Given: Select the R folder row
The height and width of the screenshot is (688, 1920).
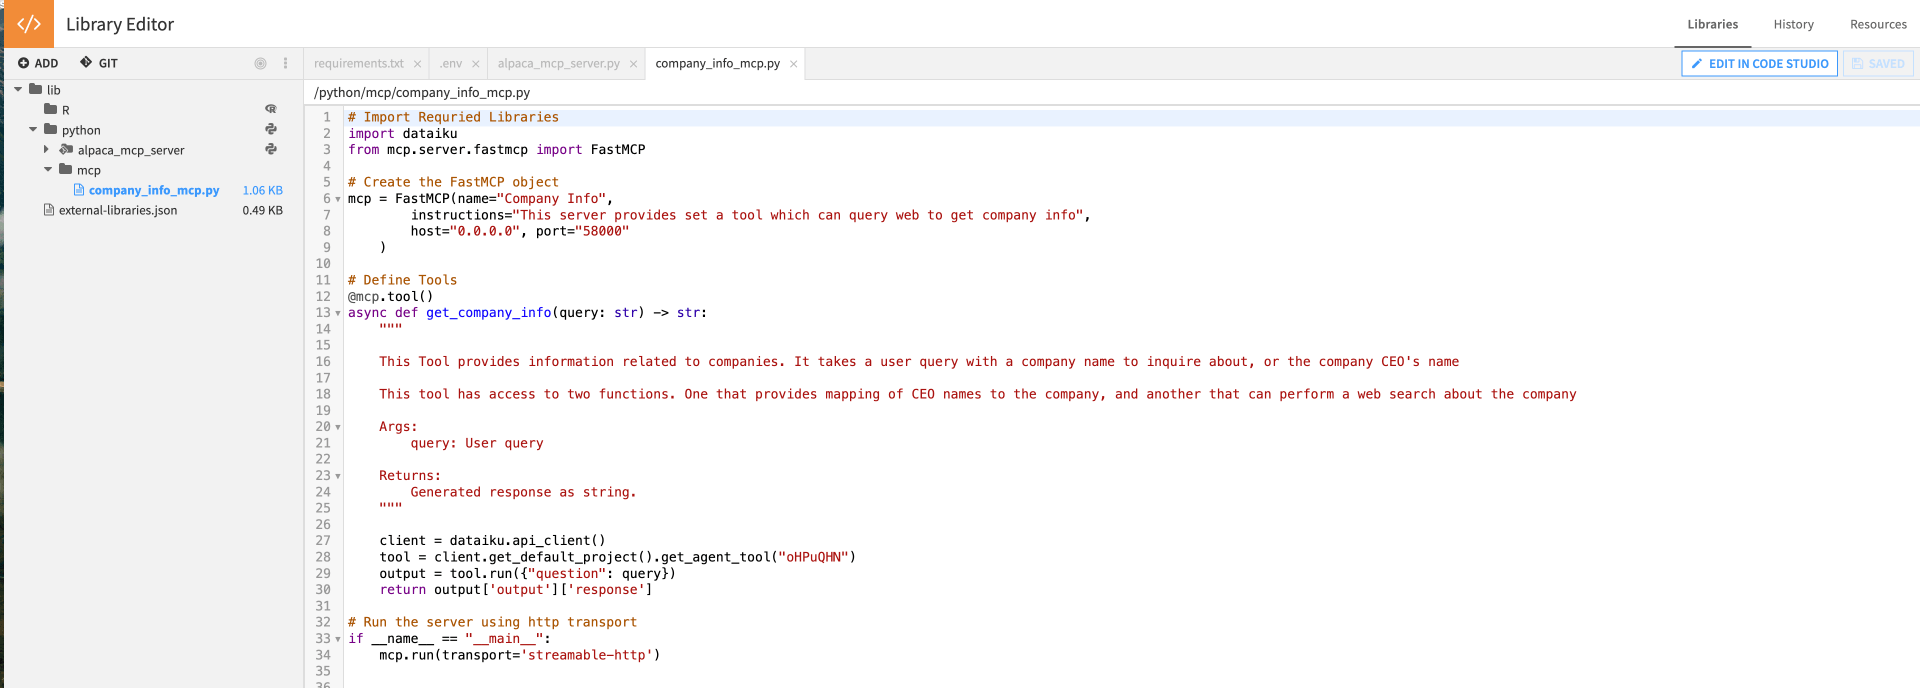Looking at the screenshot, I should (x=152, y=110).
